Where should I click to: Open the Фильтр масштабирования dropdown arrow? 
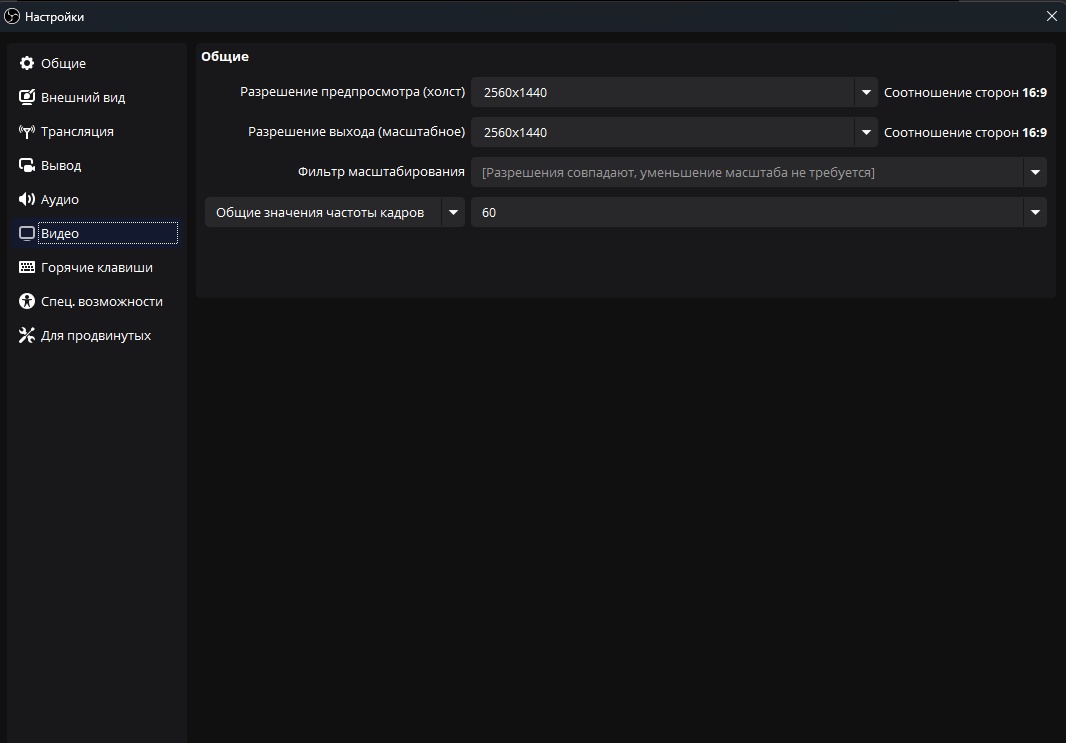coord(1035,172)
